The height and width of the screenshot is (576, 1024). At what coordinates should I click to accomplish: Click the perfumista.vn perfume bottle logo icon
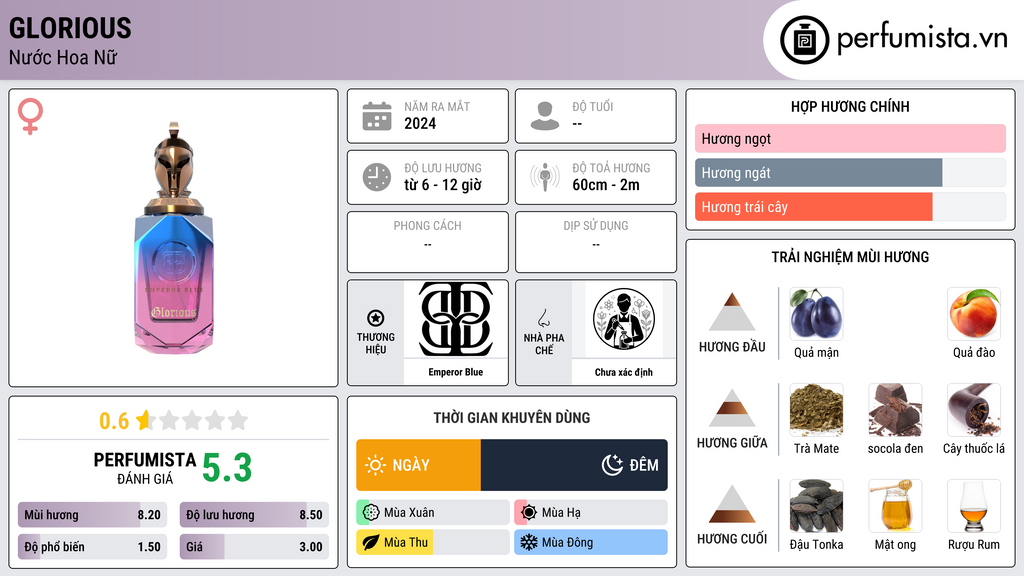coord(804,40)
